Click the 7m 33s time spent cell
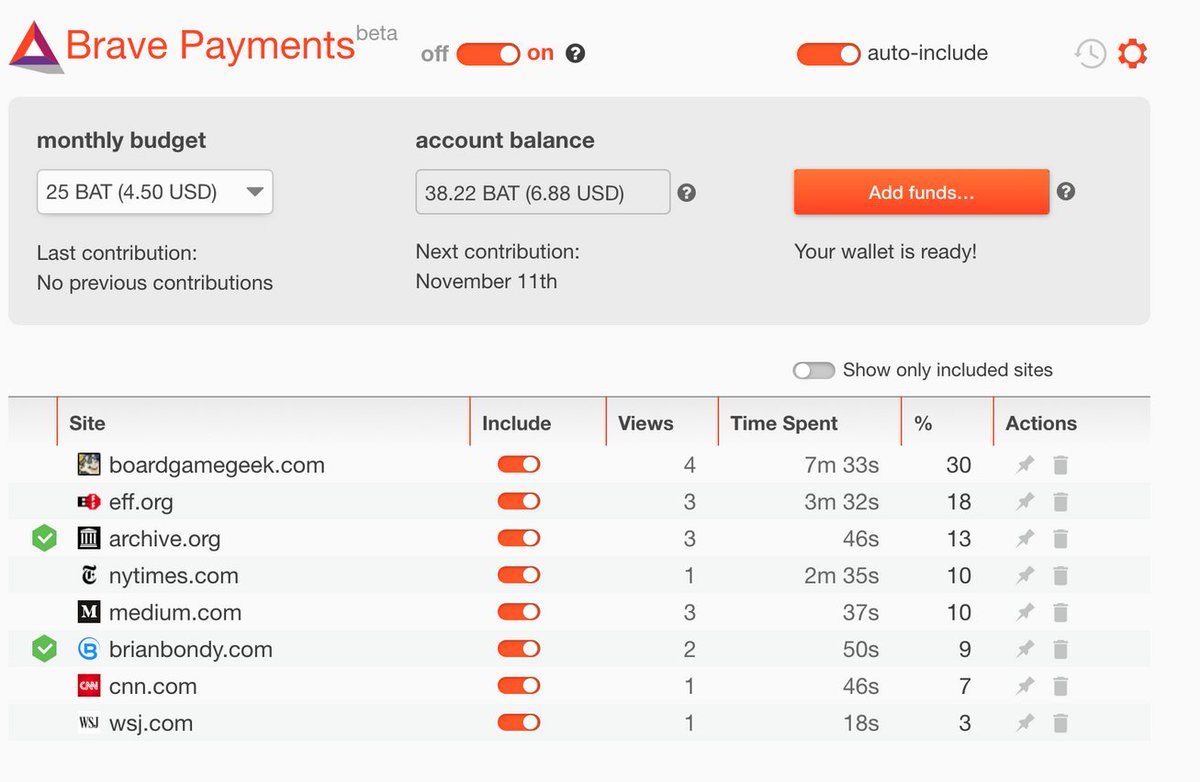 (842, 465)
